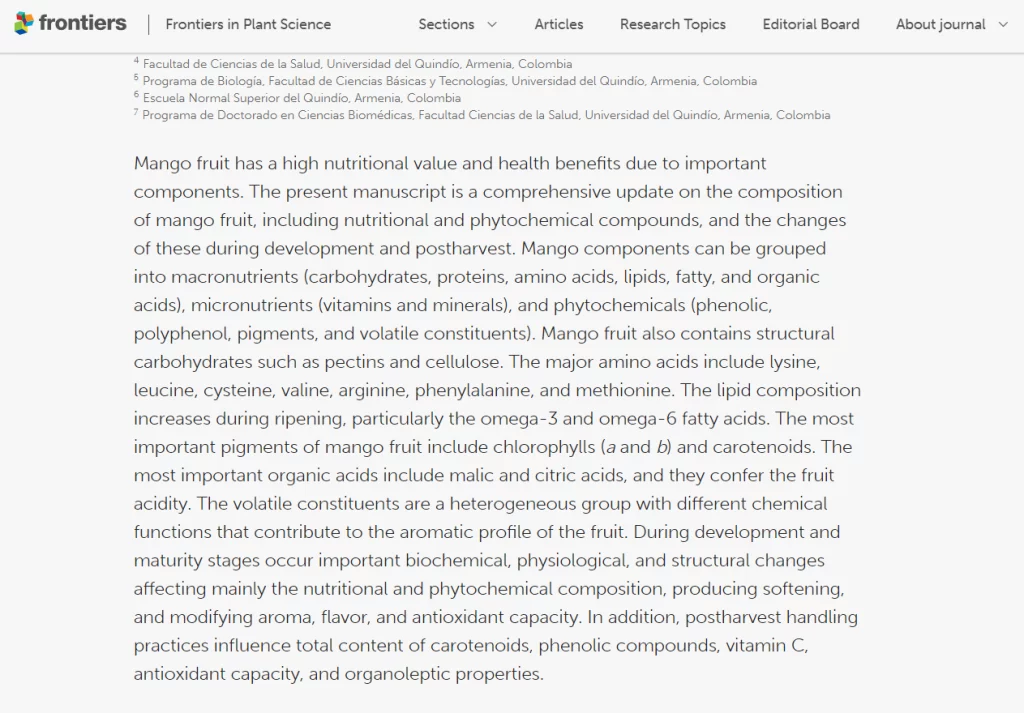The image size is (1024, 713).
Task: Expand the About journal dropdown arrow
Action: coord(1003,24)
